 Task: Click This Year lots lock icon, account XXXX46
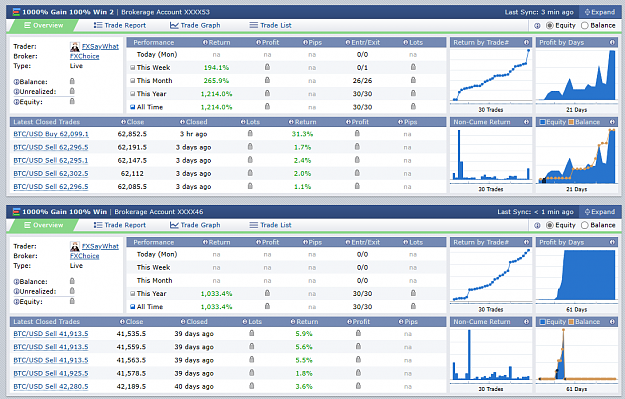[x=413, y=293]
